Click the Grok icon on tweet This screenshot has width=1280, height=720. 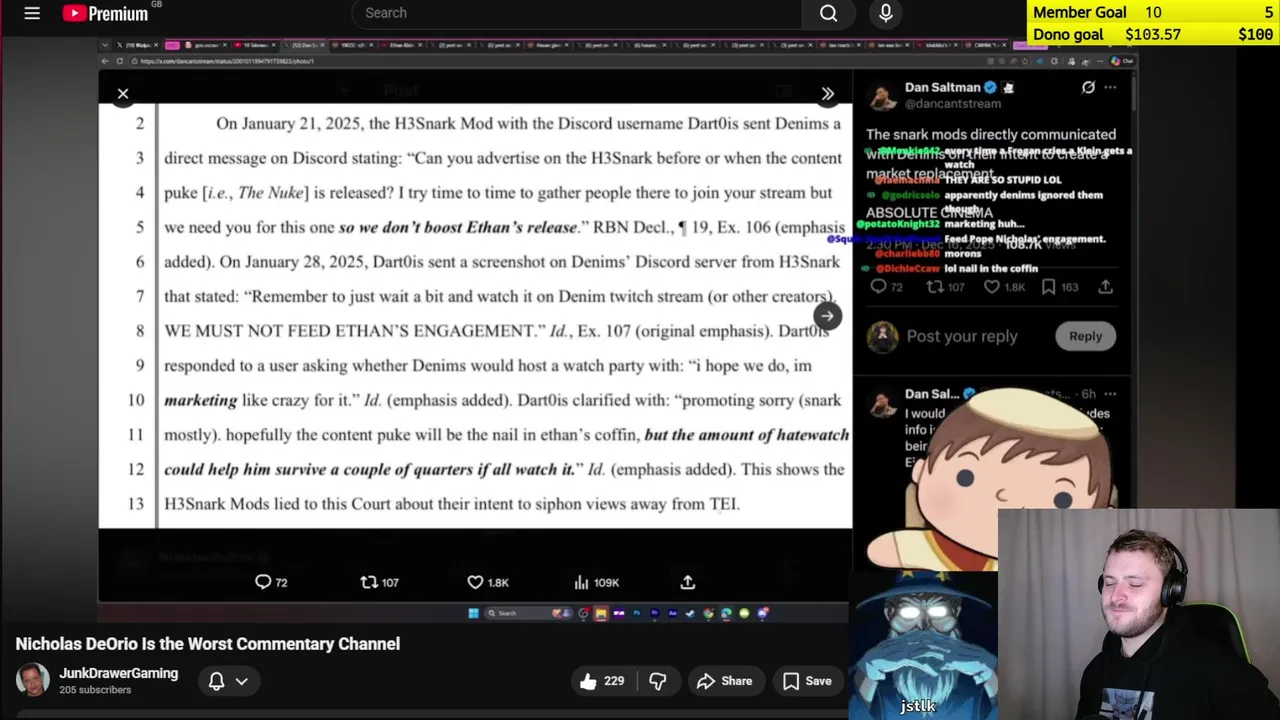(x=1088, y=87)
